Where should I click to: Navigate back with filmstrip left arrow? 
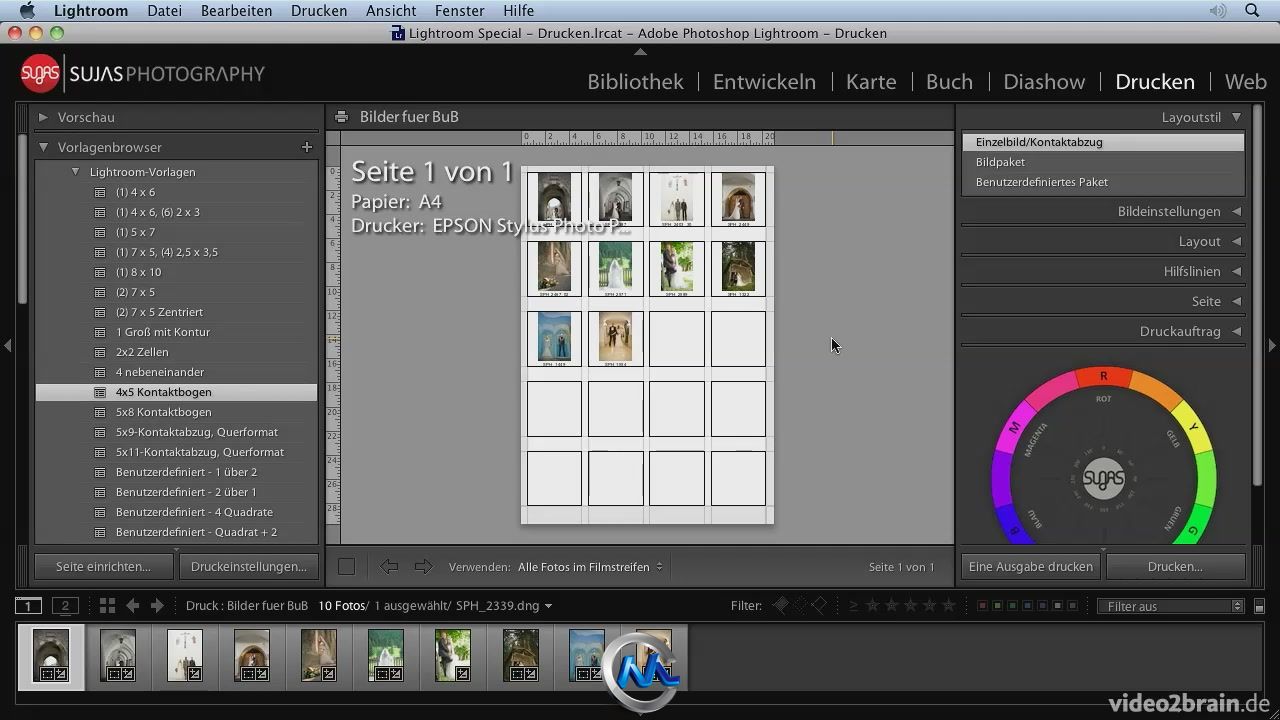coord(132,606)
